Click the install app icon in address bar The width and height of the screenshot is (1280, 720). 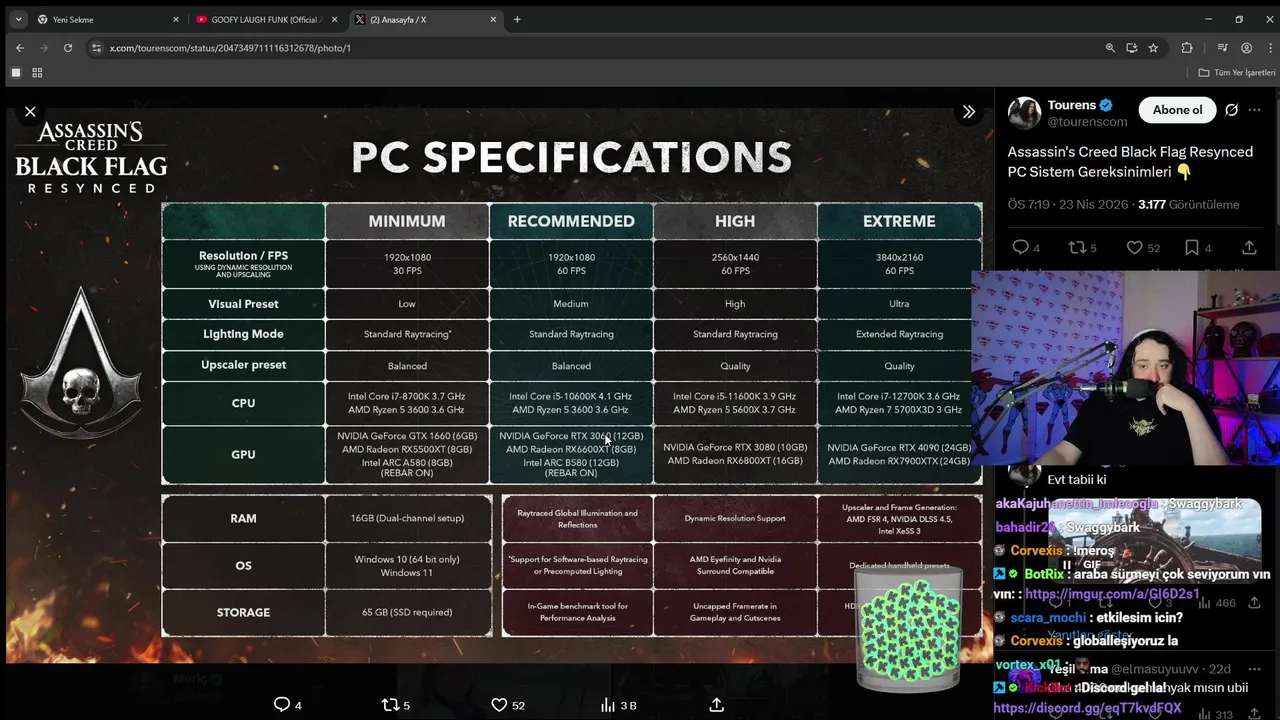1131,47
